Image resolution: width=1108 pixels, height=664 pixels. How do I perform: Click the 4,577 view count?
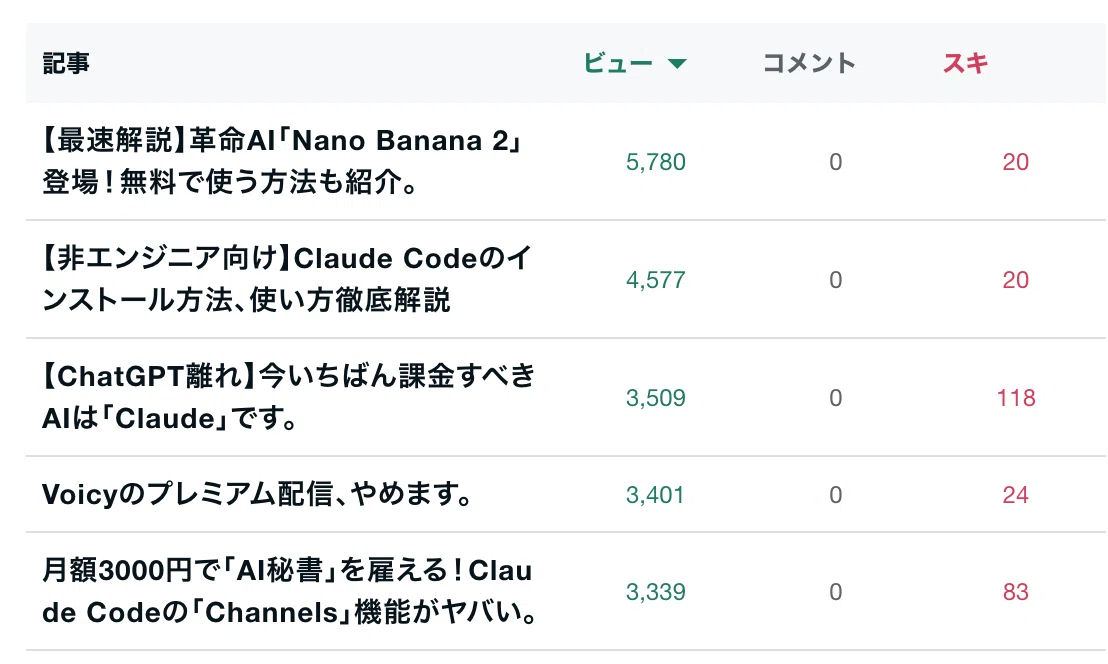pyautogui.click(x=656, y=280)
